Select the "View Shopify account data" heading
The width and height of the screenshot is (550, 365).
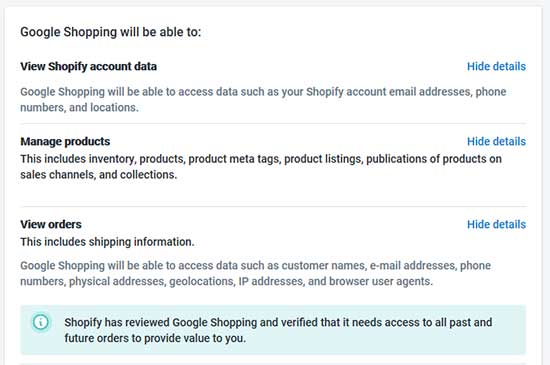coord(88,66)
